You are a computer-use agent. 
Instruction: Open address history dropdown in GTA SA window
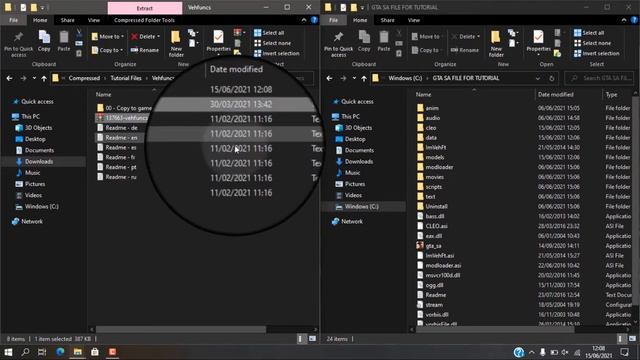538,78
